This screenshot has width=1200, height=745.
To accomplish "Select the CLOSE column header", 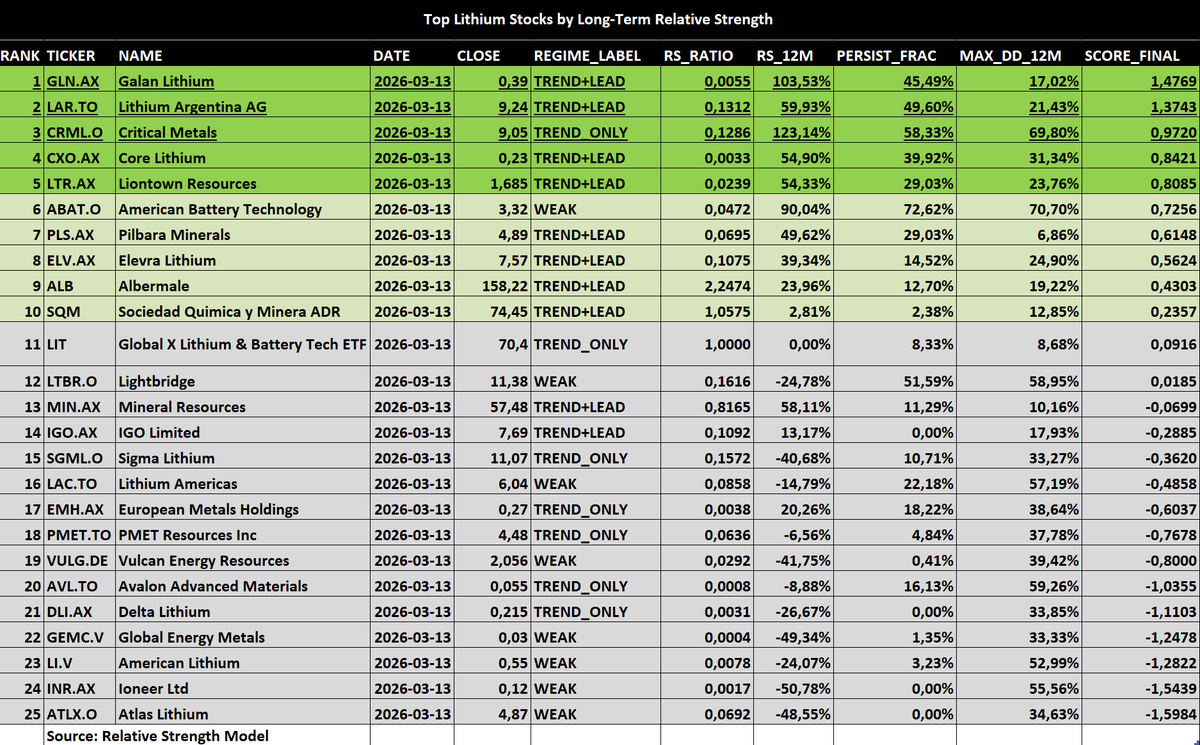I will click(x=479, y=56).
